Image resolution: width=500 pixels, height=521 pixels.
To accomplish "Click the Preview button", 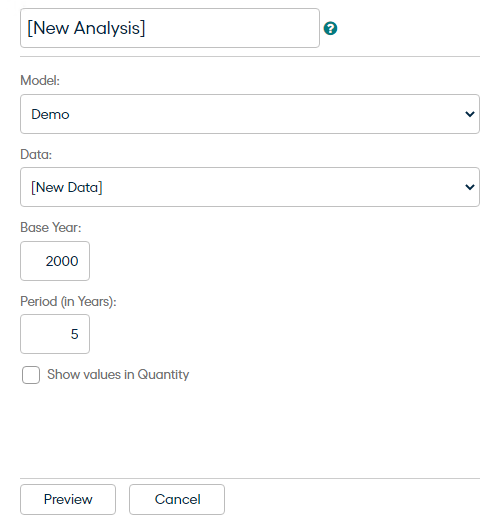I will point(68,499).
